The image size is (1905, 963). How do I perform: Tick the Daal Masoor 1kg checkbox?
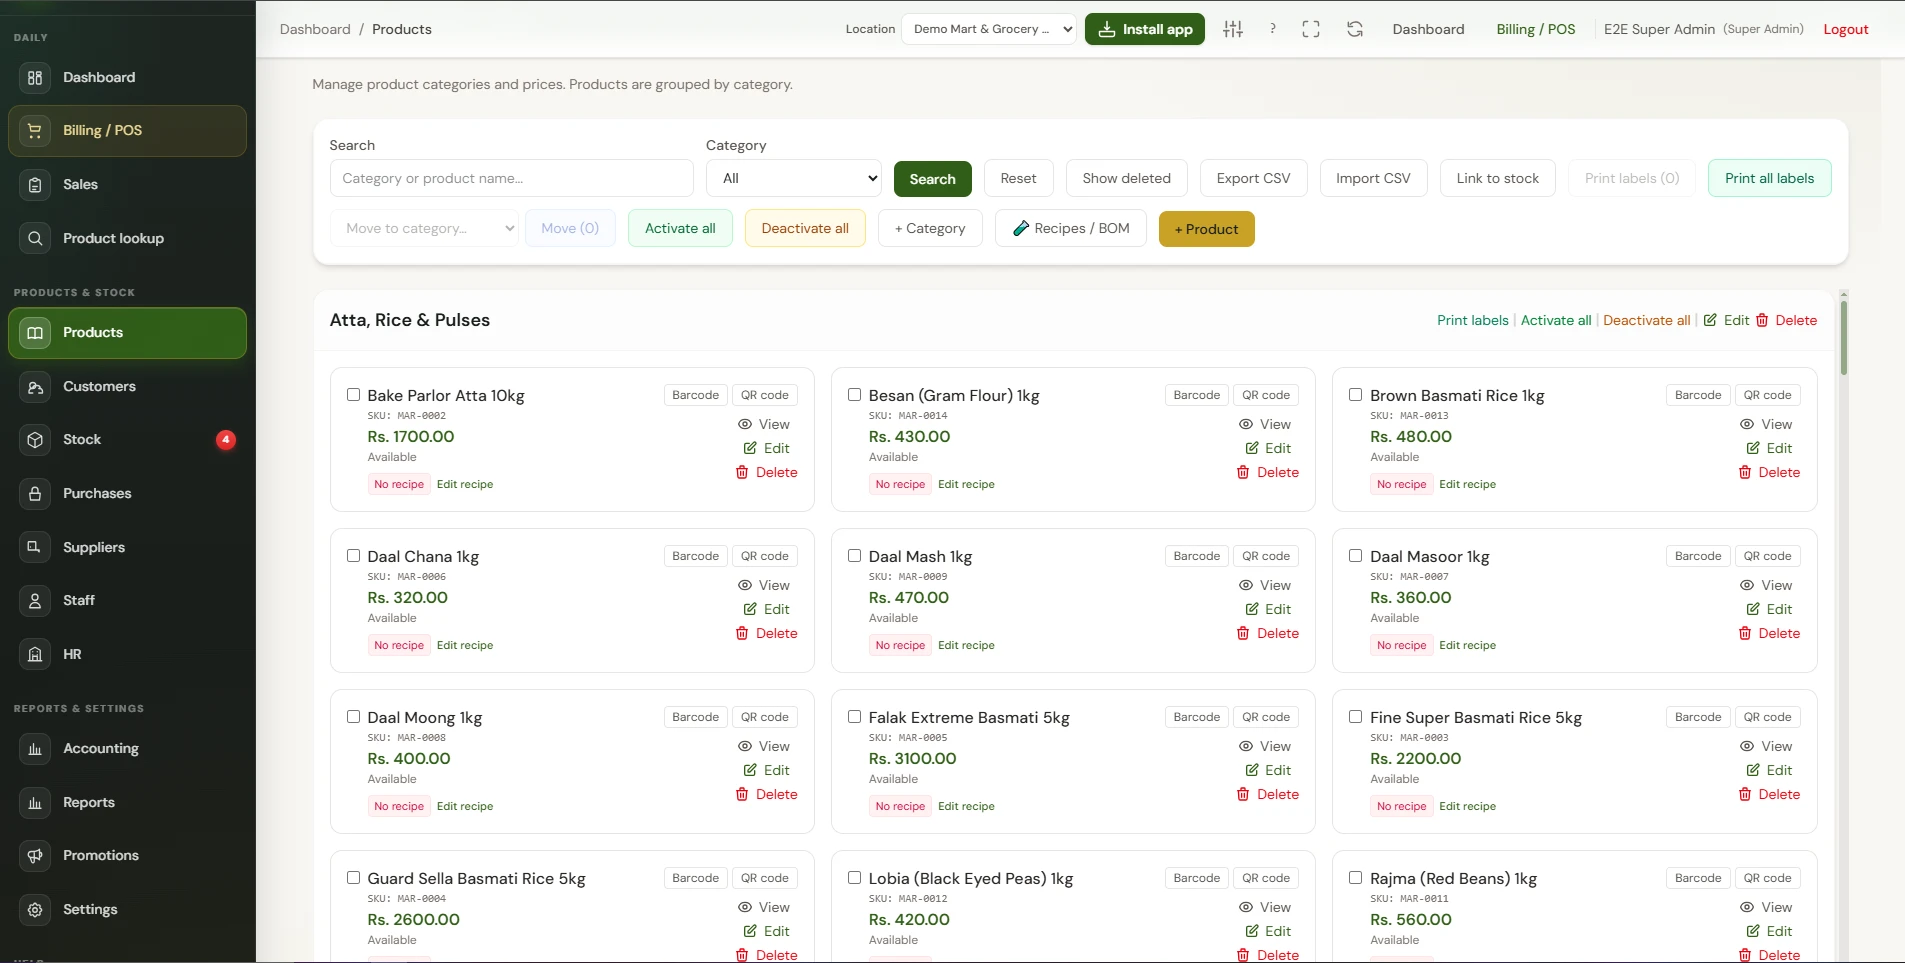click(1355, 556)
